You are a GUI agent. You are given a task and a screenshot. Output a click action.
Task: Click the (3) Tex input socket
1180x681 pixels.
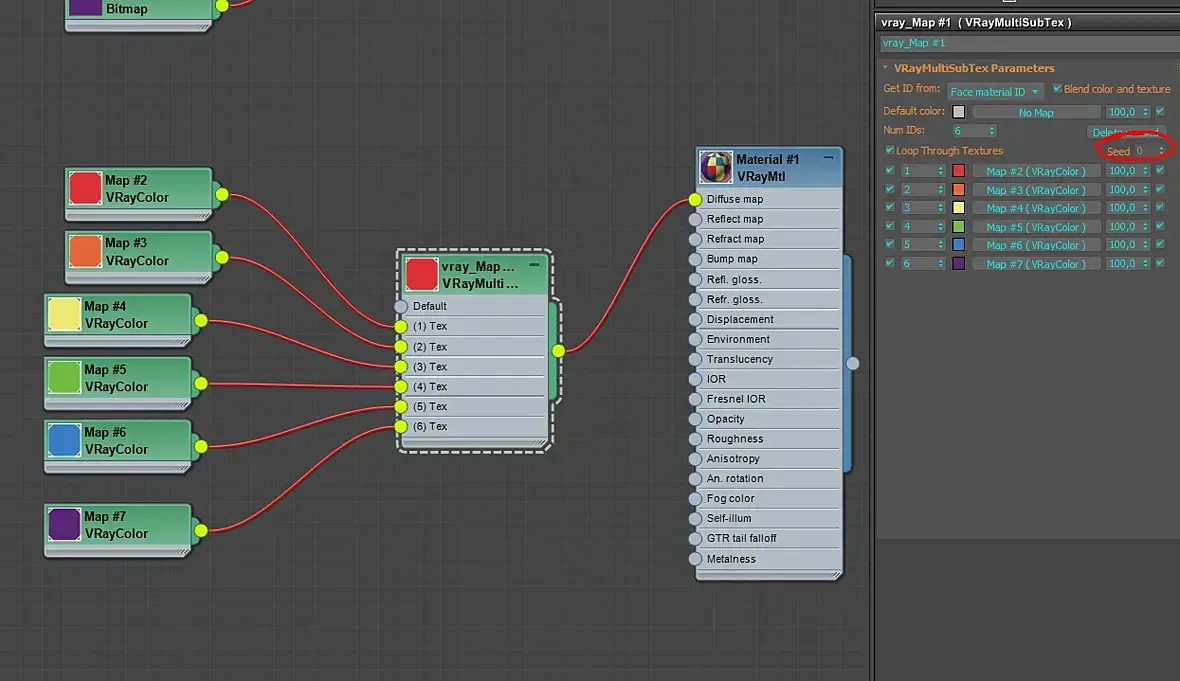tap(401, 366)
